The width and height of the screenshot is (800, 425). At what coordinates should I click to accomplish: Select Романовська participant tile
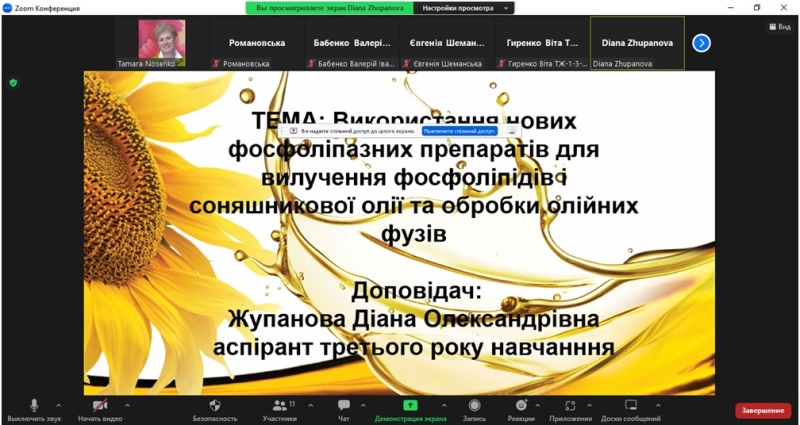(x=257, y=43)
